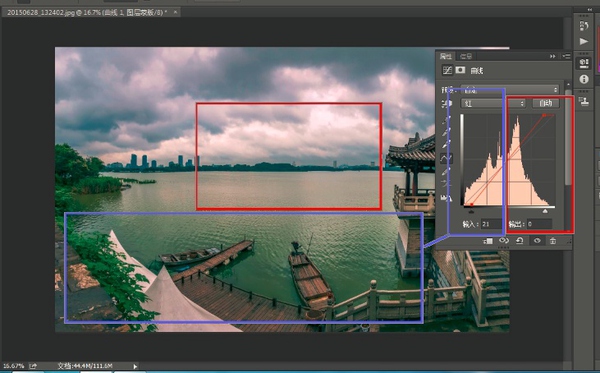600x373 pixels.
Task: Switch to the 信息 (Info) panel tab
Action: pyautogui.click(x=466, y=56)
